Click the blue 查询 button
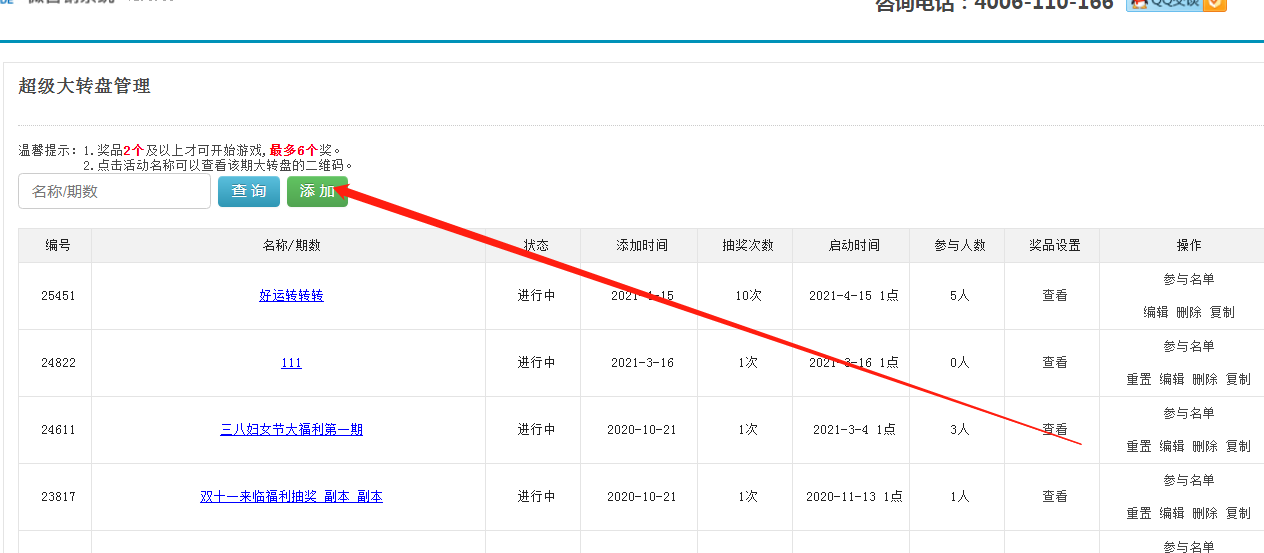The height and width of the screenshot is (553, 1264). pos(249,191)
